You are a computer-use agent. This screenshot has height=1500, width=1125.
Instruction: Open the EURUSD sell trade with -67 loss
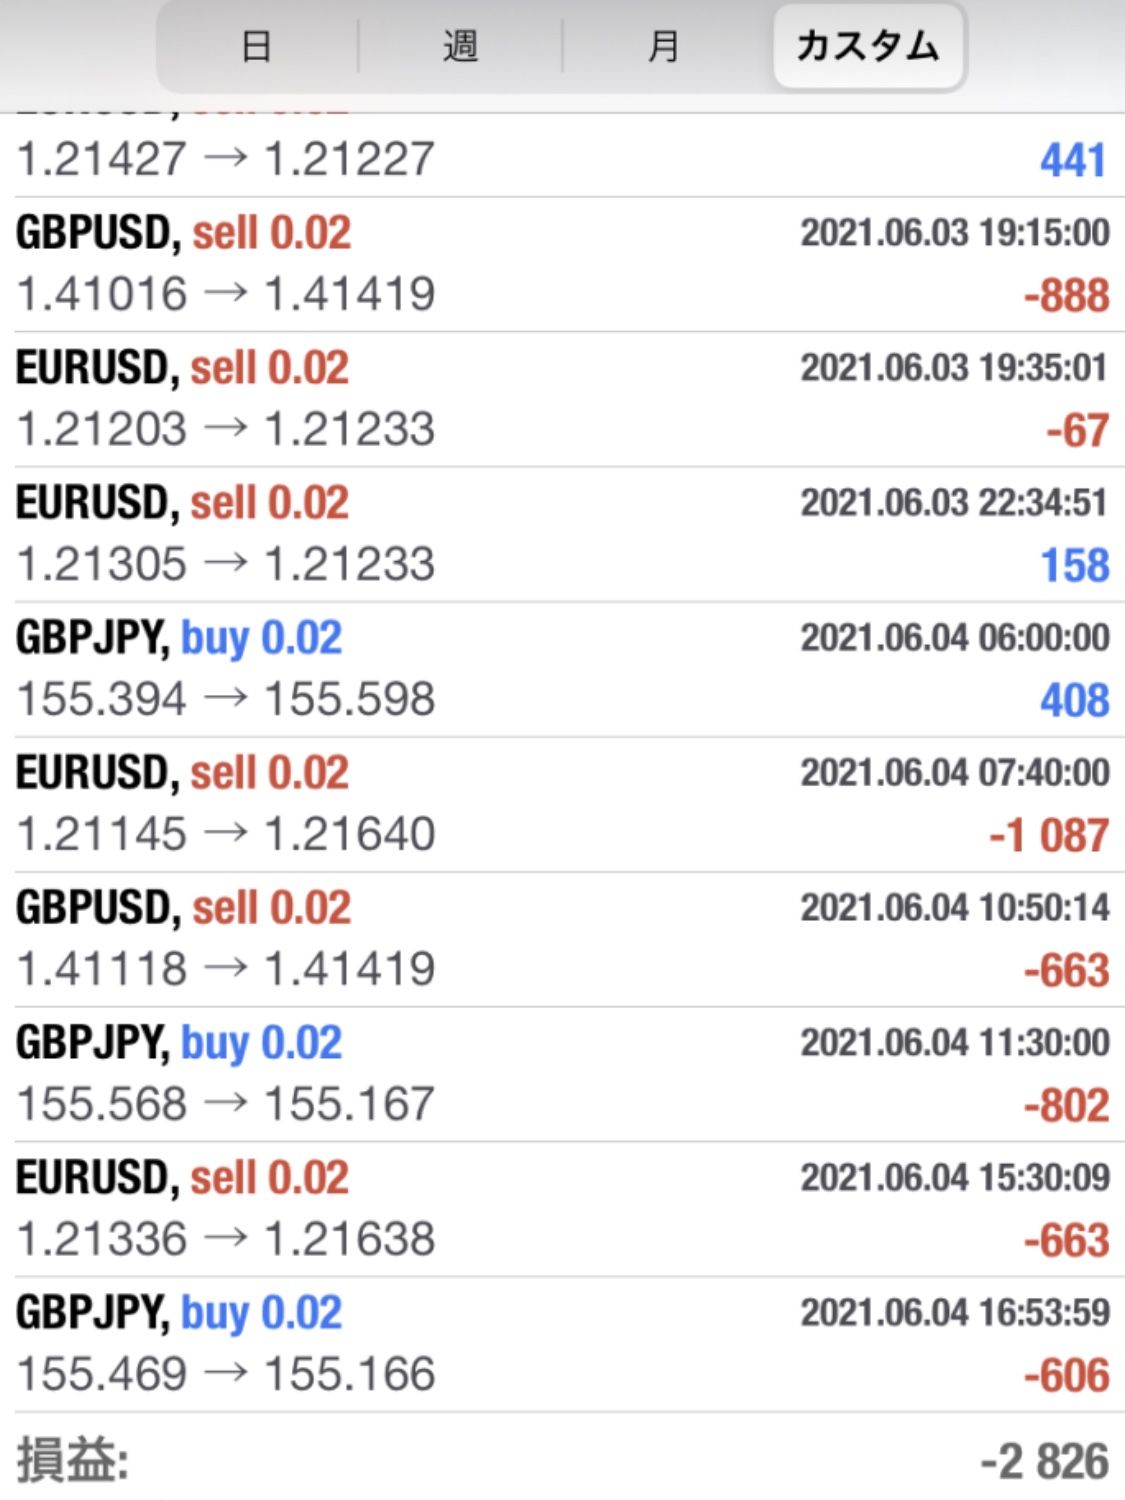(x=562, y=399)
